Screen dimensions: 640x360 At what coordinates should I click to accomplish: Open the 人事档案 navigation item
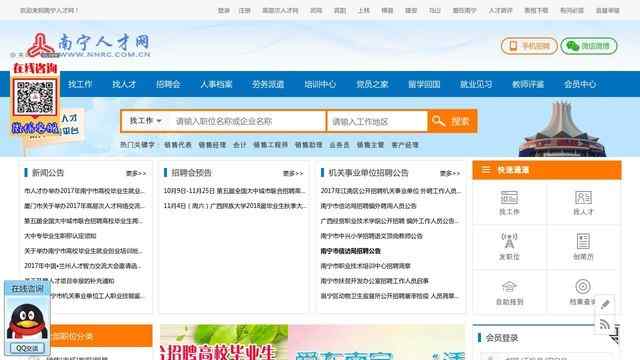point(216,84)
